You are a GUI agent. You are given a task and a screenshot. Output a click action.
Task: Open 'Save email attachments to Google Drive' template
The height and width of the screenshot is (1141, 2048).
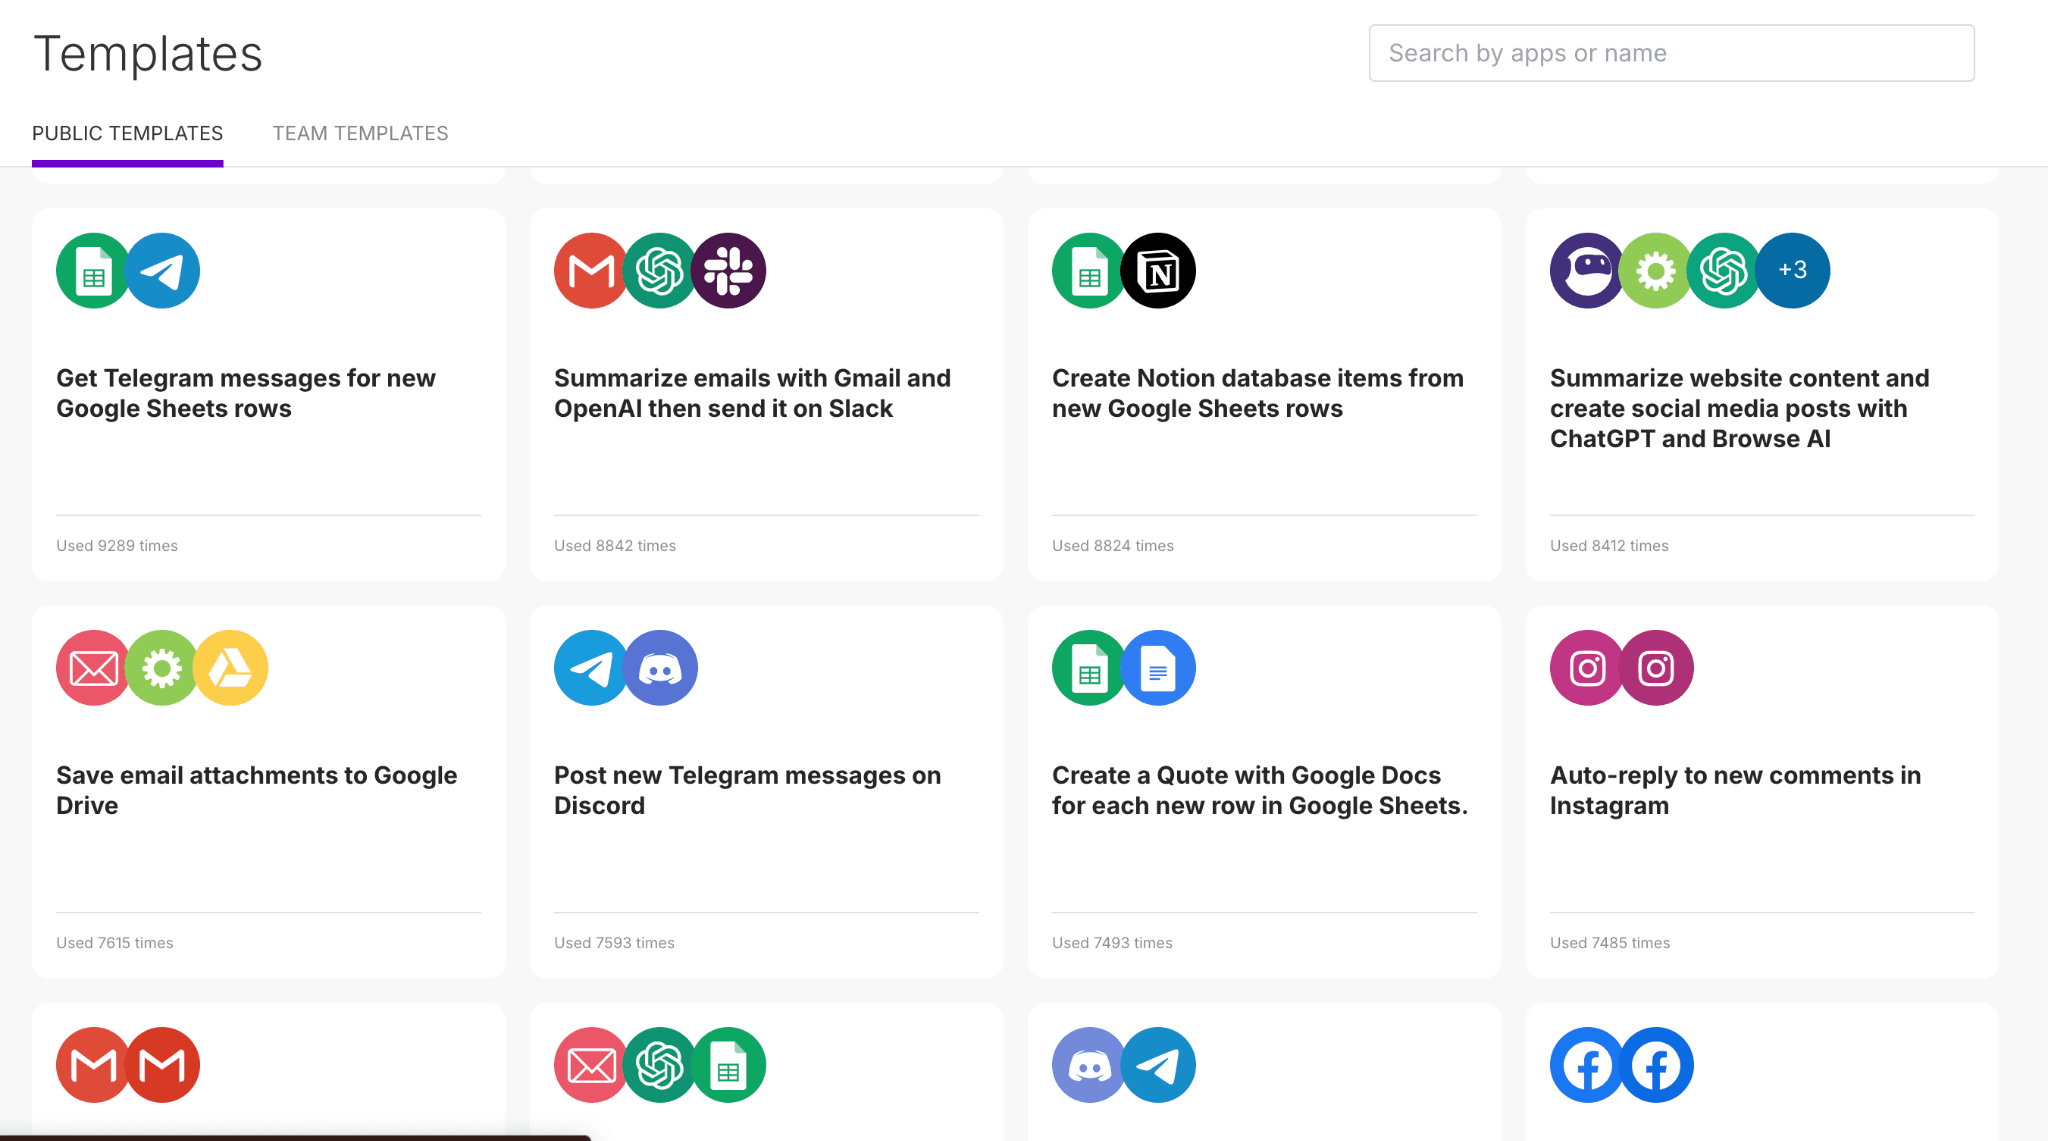point(256,790)
